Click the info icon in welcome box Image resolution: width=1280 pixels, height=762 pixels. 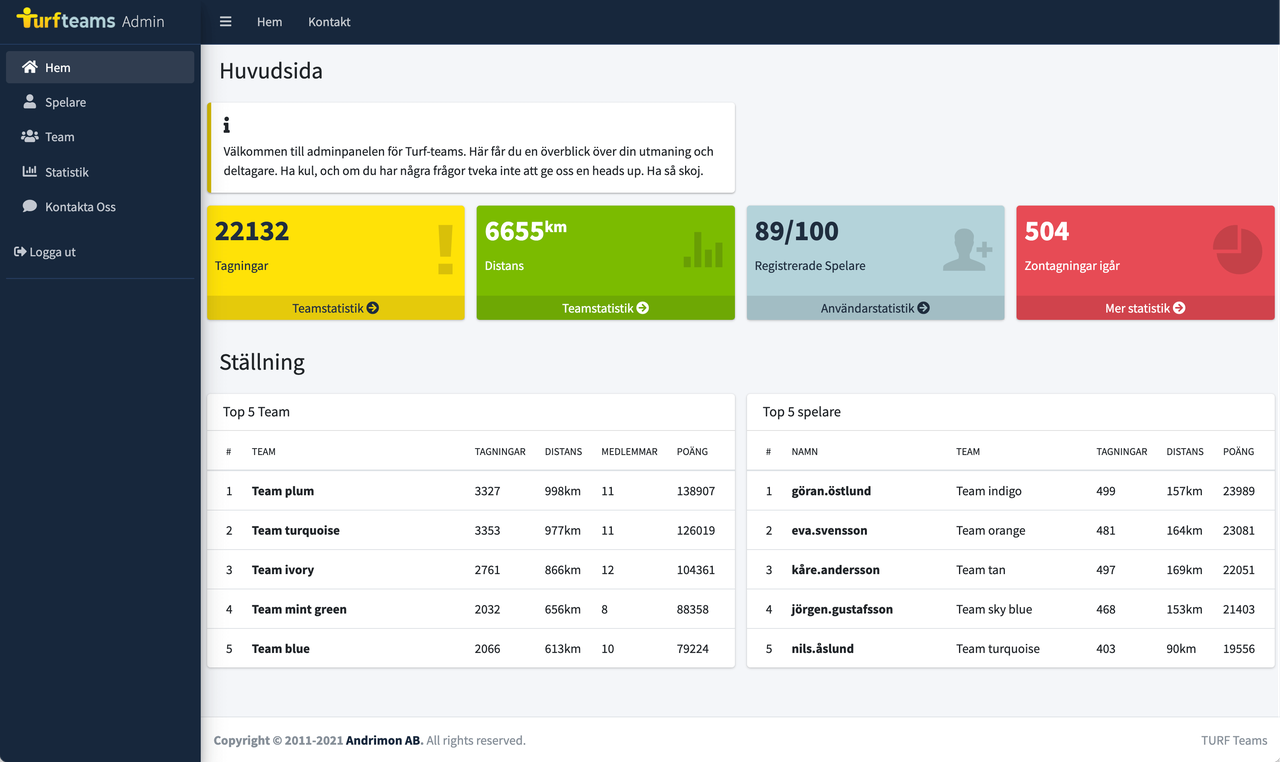pyautogui.click(x=227, y=125)
